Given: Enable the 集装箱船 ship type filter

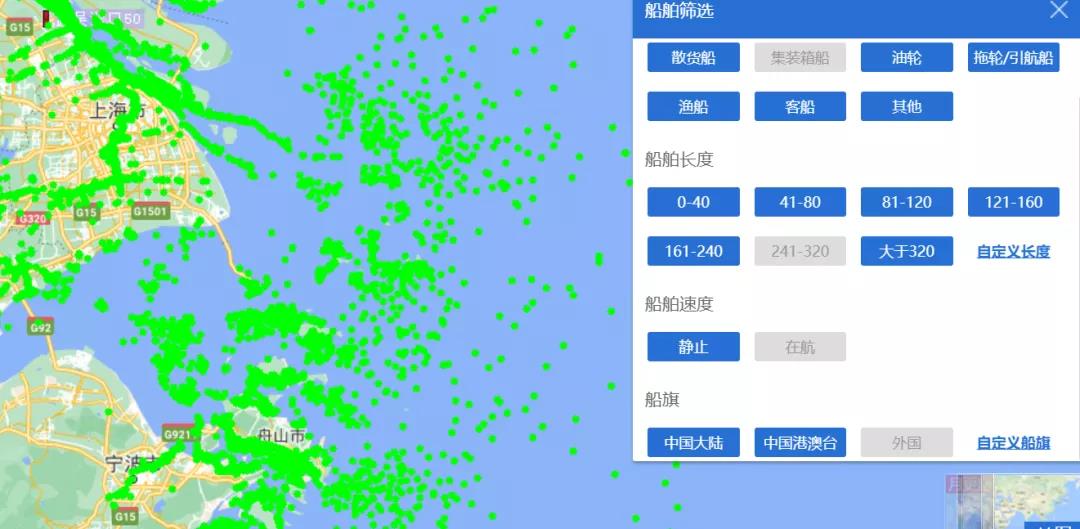Looking at the screenshot, I should [x=800, y=58].
